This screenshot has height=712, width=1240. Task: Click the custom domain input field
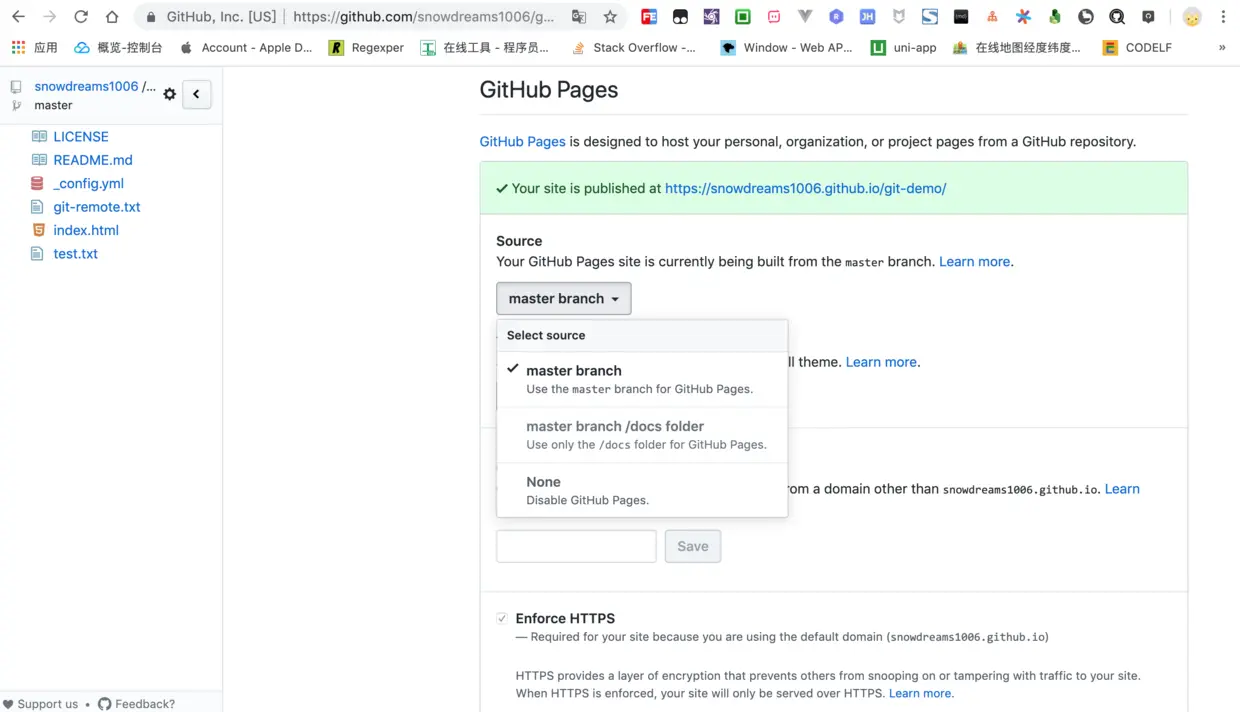tap(576, 546)
